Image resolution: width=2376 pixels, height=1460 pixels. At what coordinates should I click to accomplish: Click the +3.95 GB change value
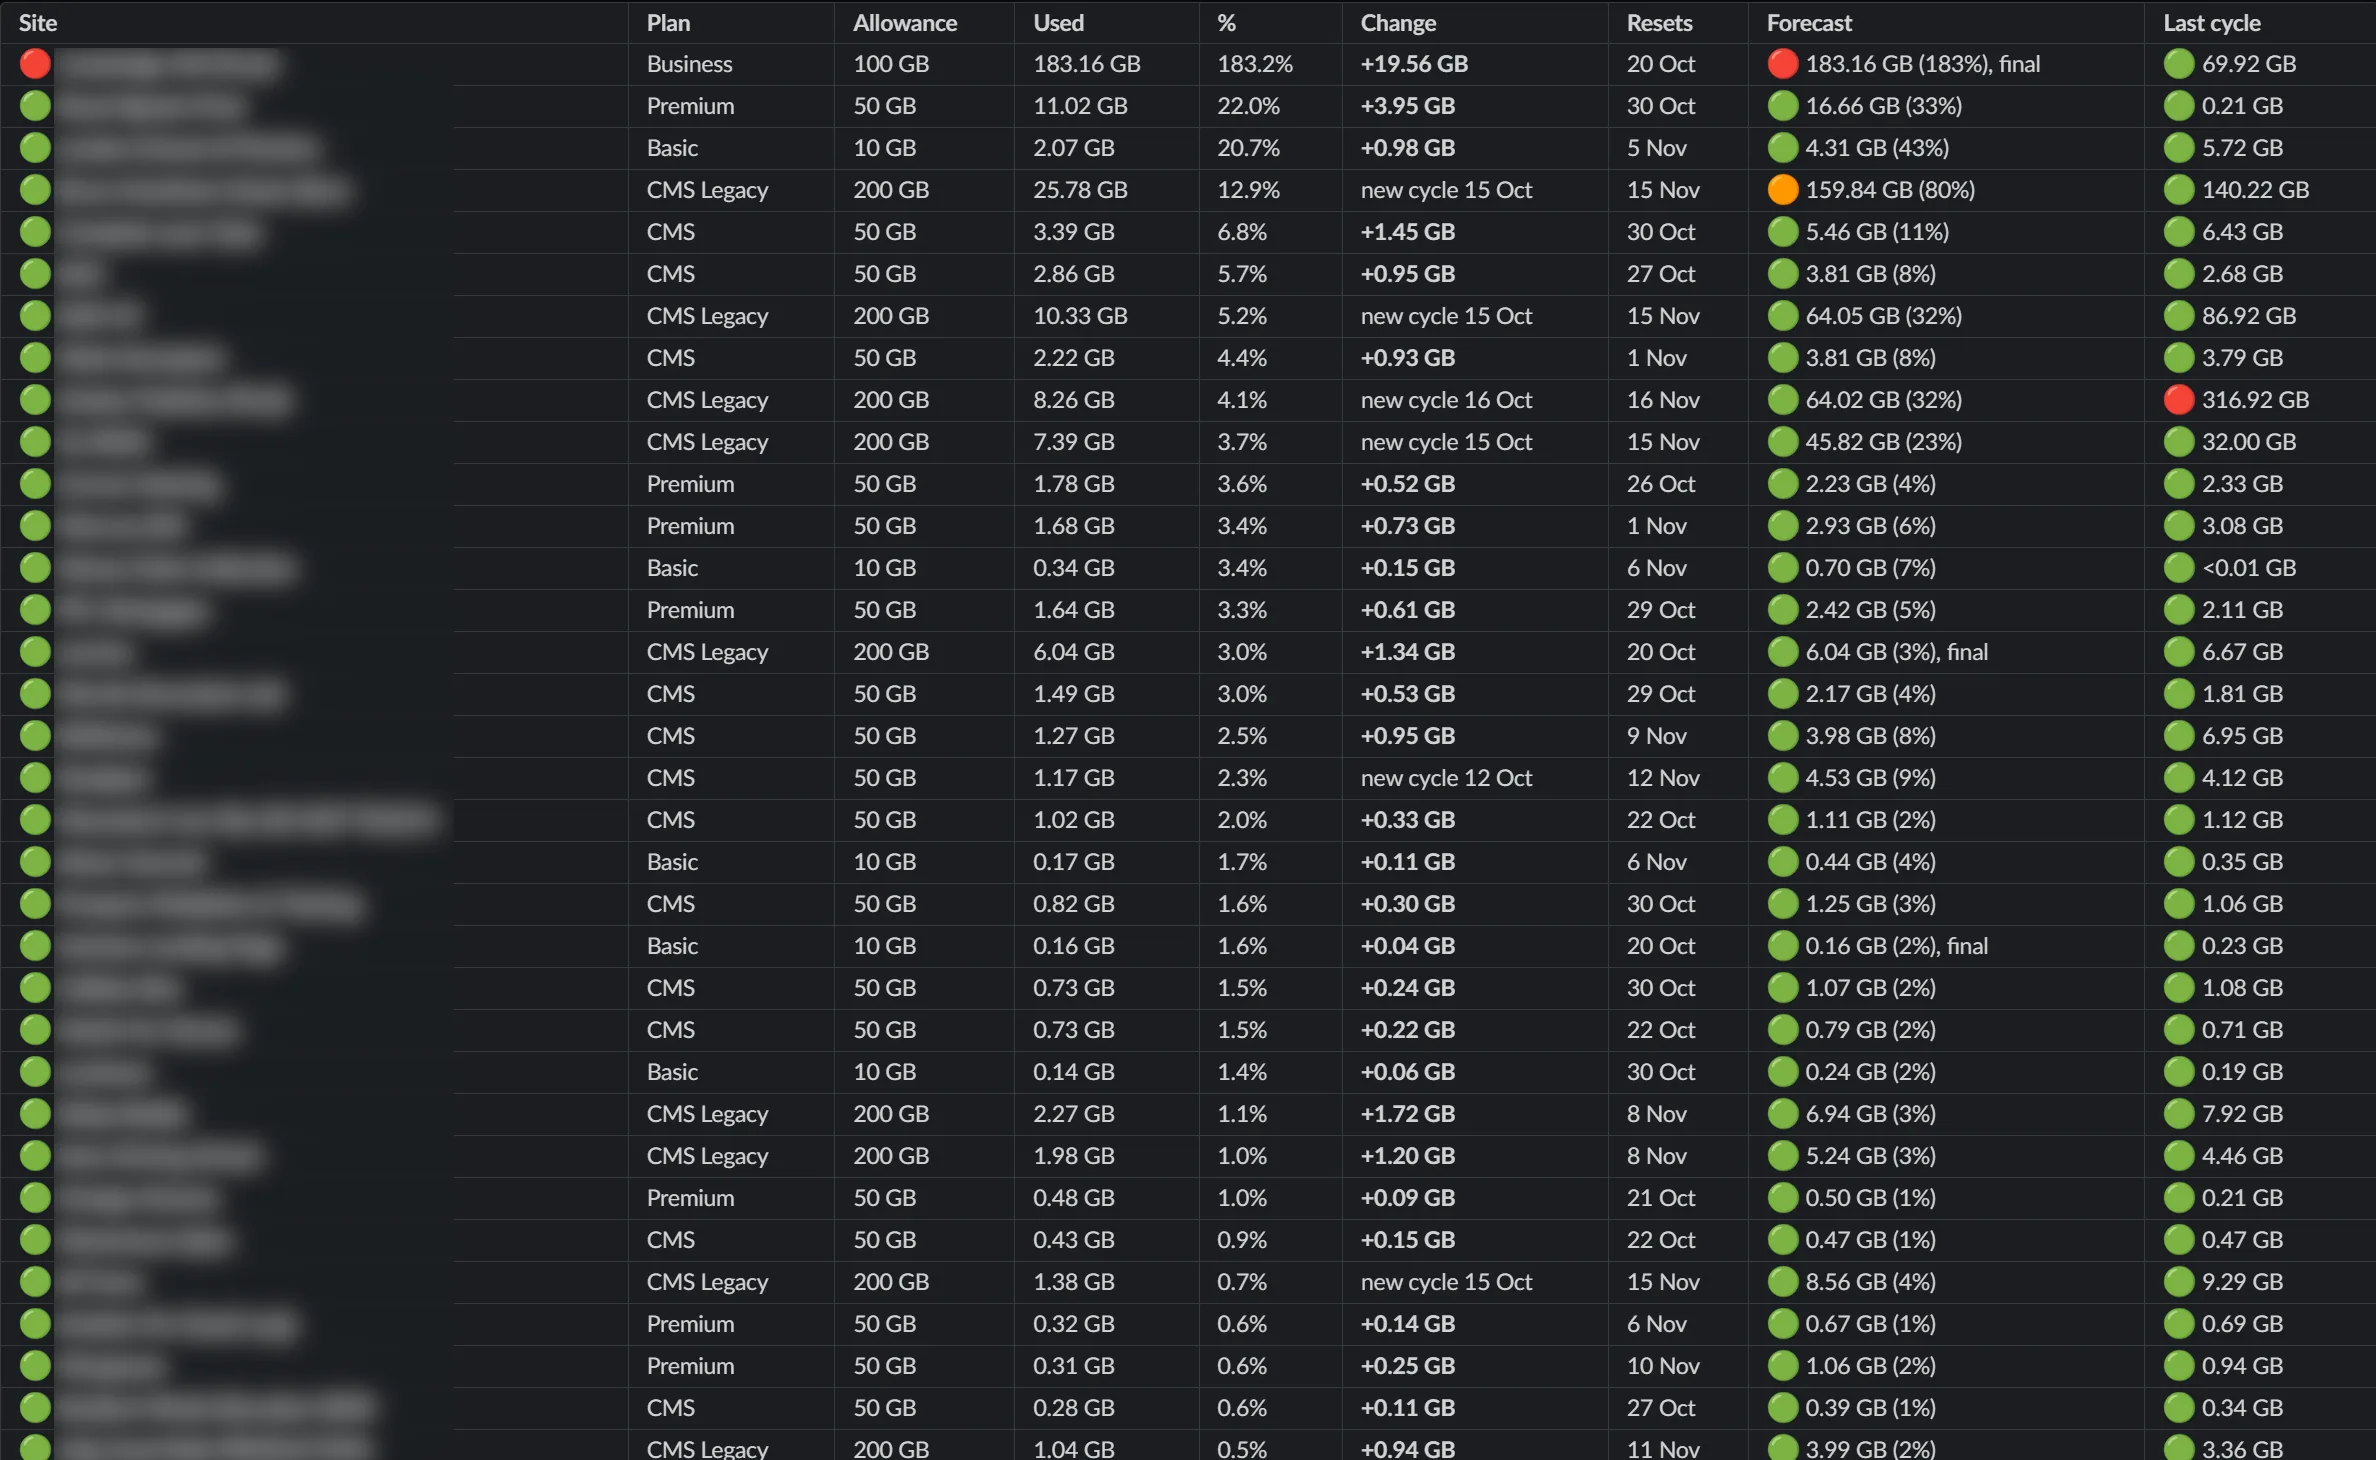(1408, 106)
